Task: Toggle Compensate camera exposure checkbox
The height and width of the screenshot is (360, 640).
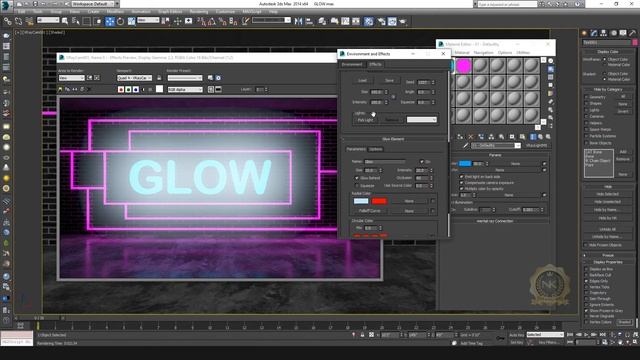Action: 461,183
